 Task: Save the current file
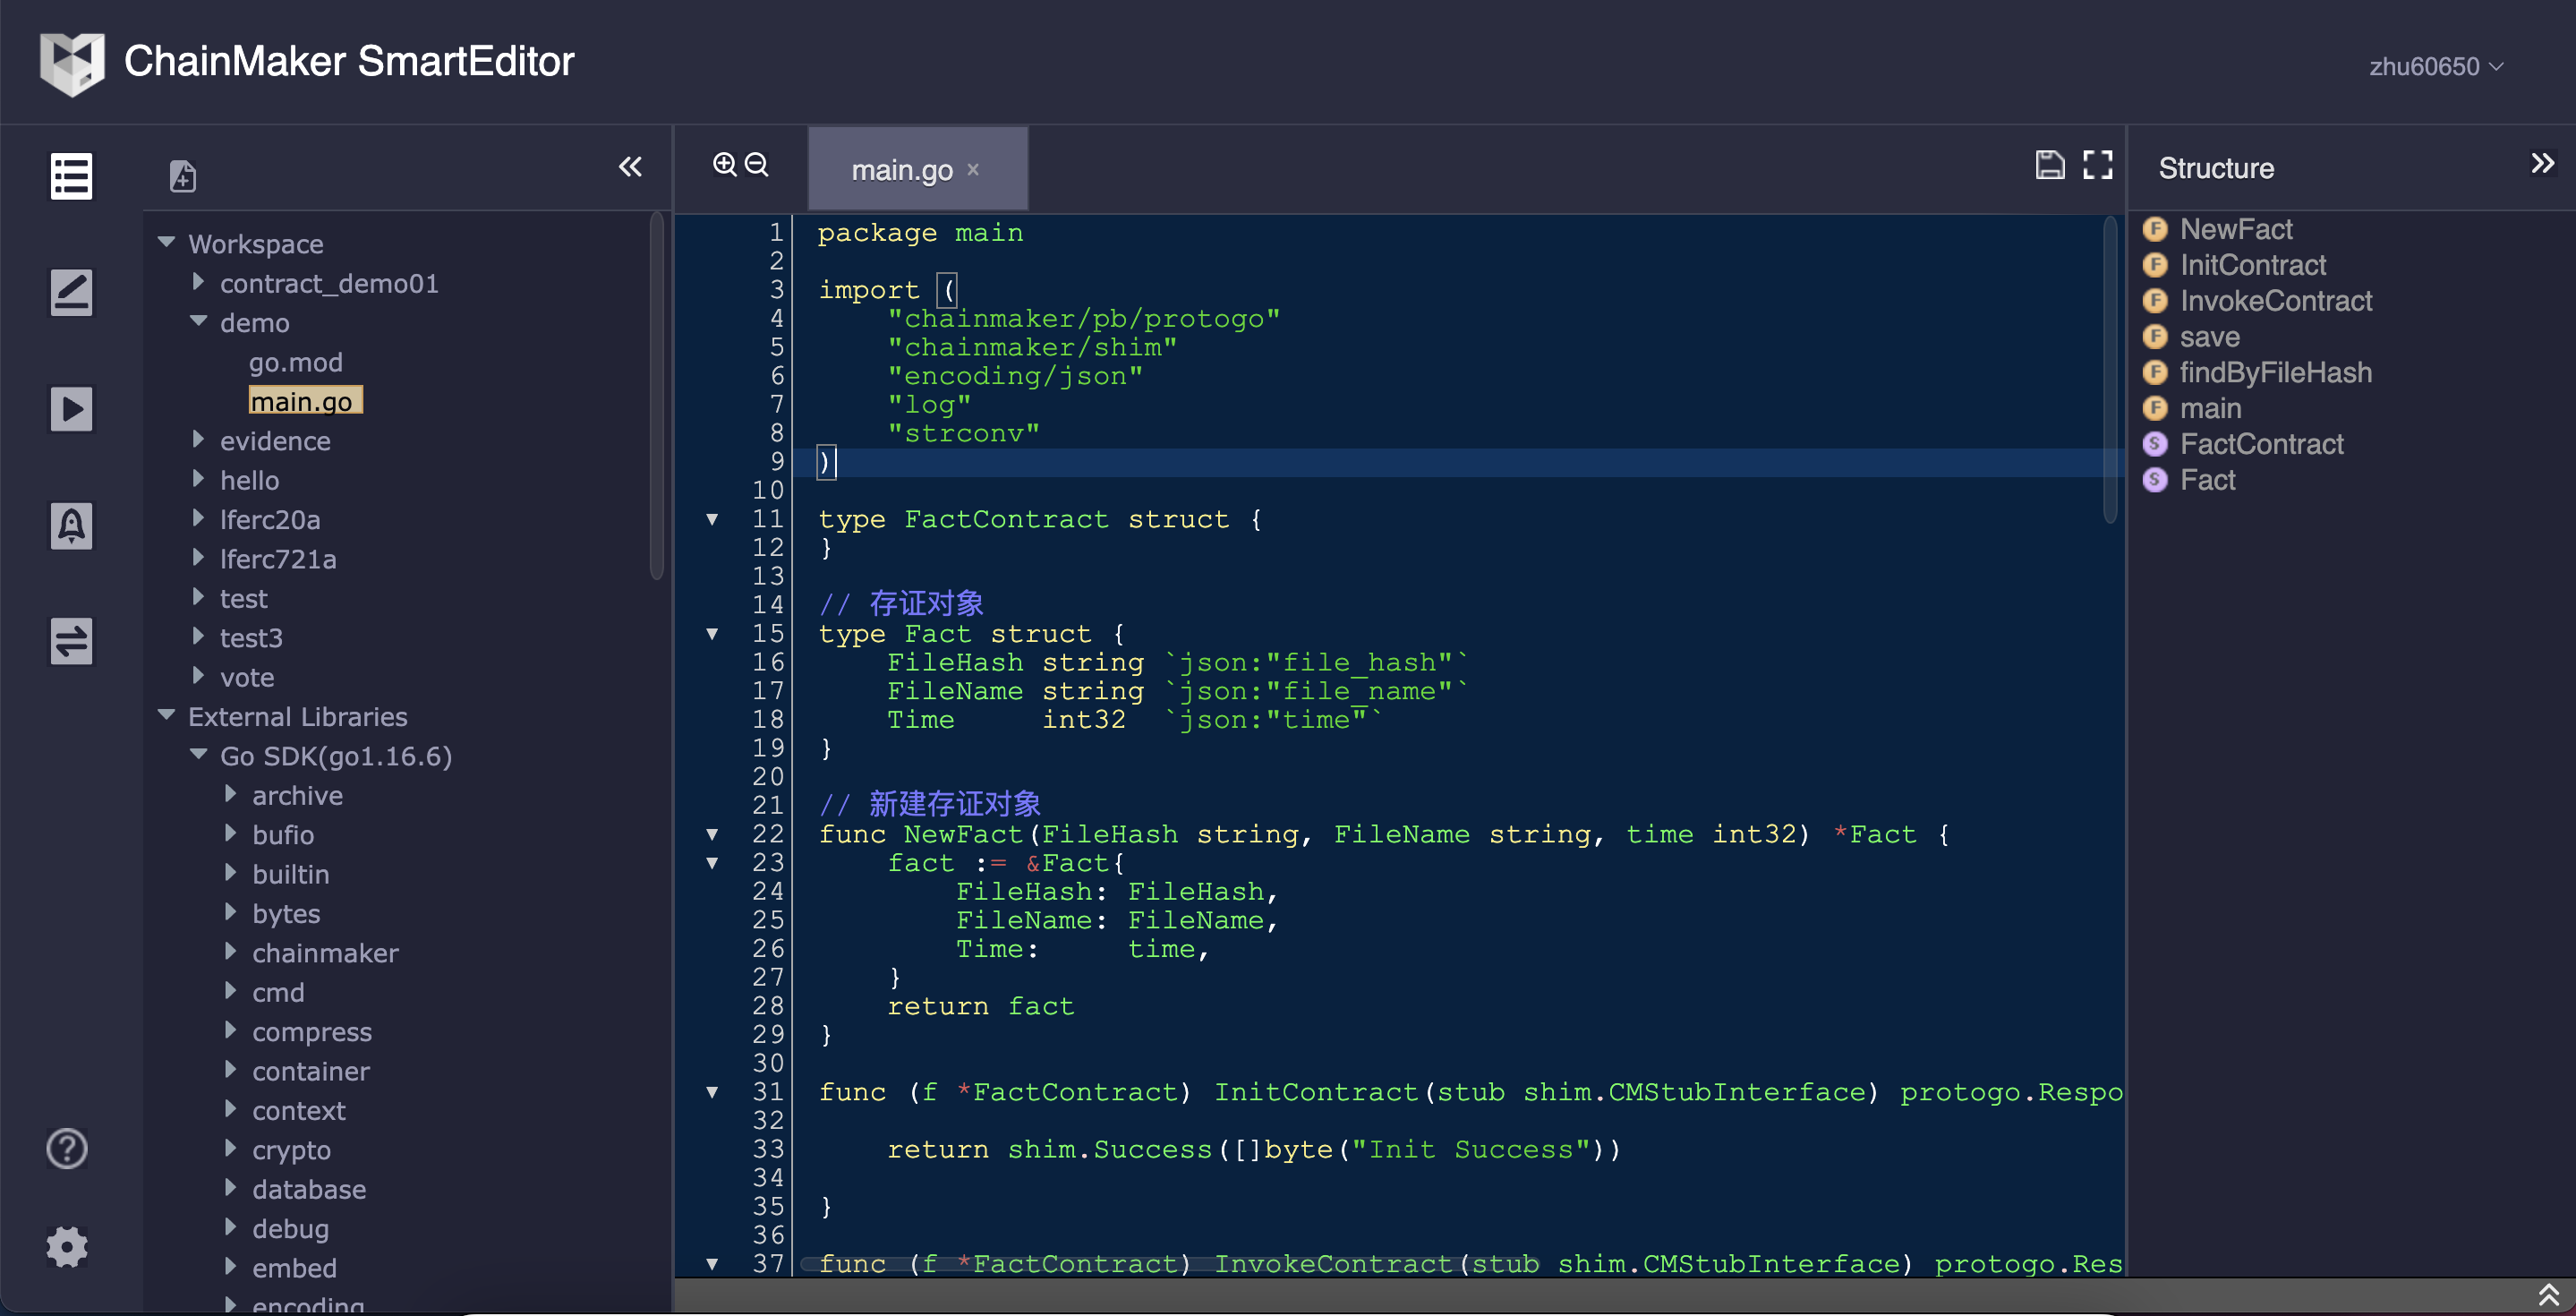pos(2049,165)
